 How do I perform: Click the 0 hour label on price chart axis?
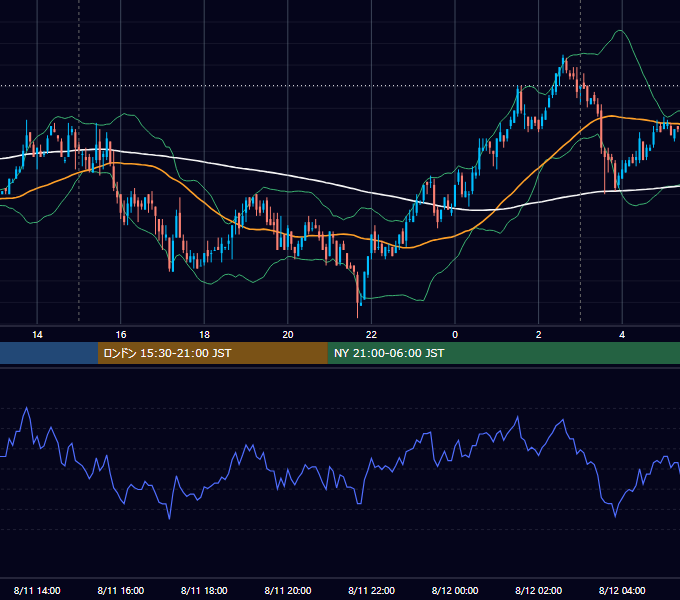(x=455, y=335)
